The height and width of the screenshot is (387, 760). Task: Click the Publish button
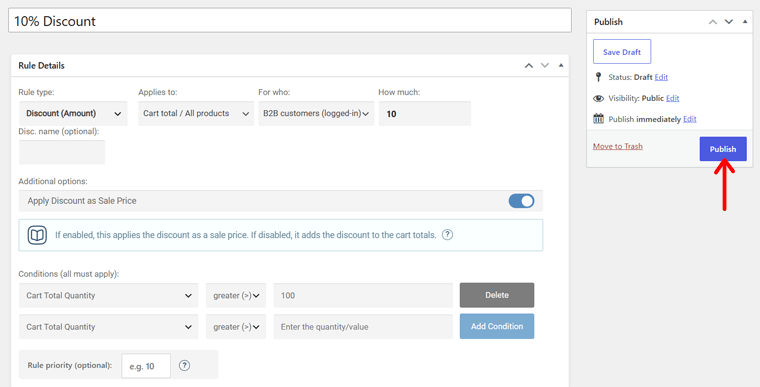[x=723, y=149]
